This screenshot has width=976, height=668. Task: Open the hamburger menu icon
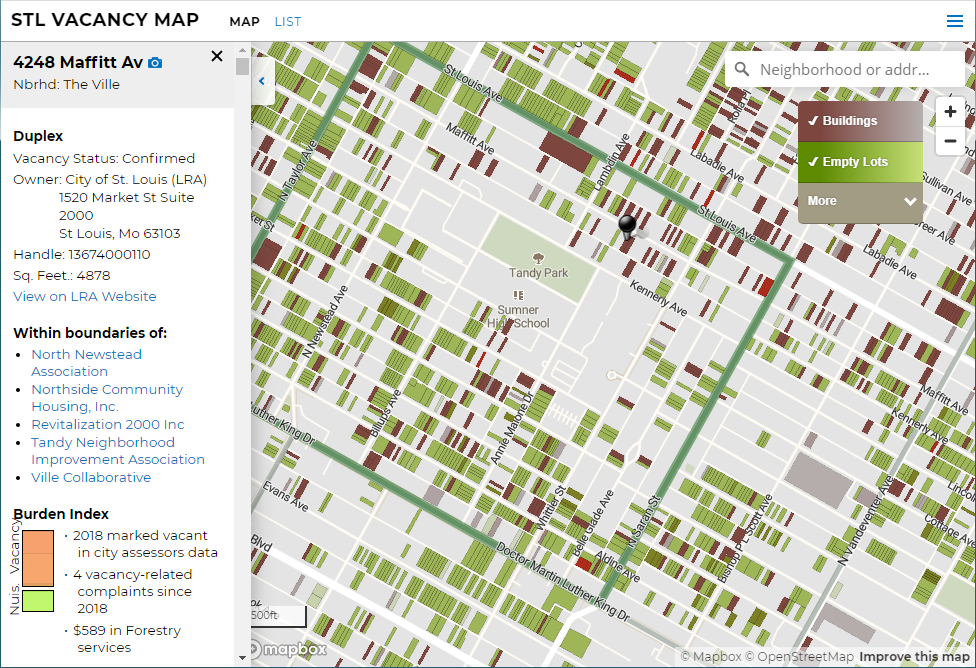coord(954,21)
